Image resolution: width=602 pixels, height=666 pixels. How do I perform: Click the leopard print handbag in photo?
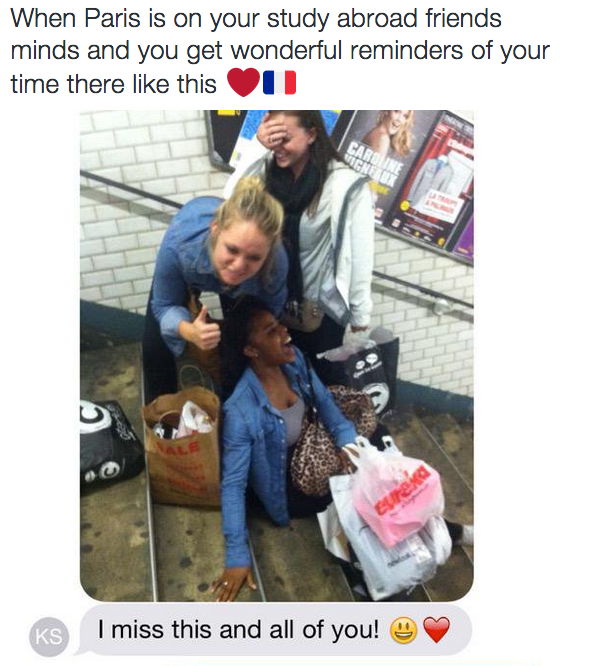click(x=327, y=442)
